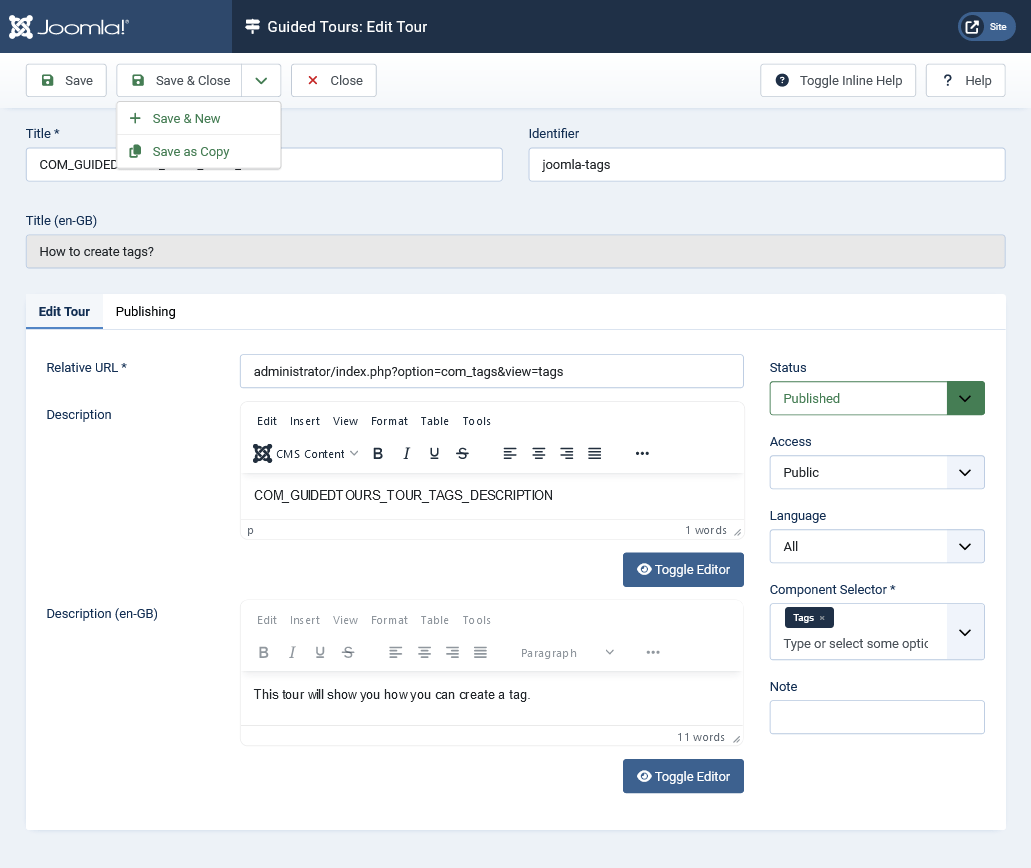Select Save & New from the dropdown menu
Viewport: 1031px width, 868px height.
[x=186, y=119]
